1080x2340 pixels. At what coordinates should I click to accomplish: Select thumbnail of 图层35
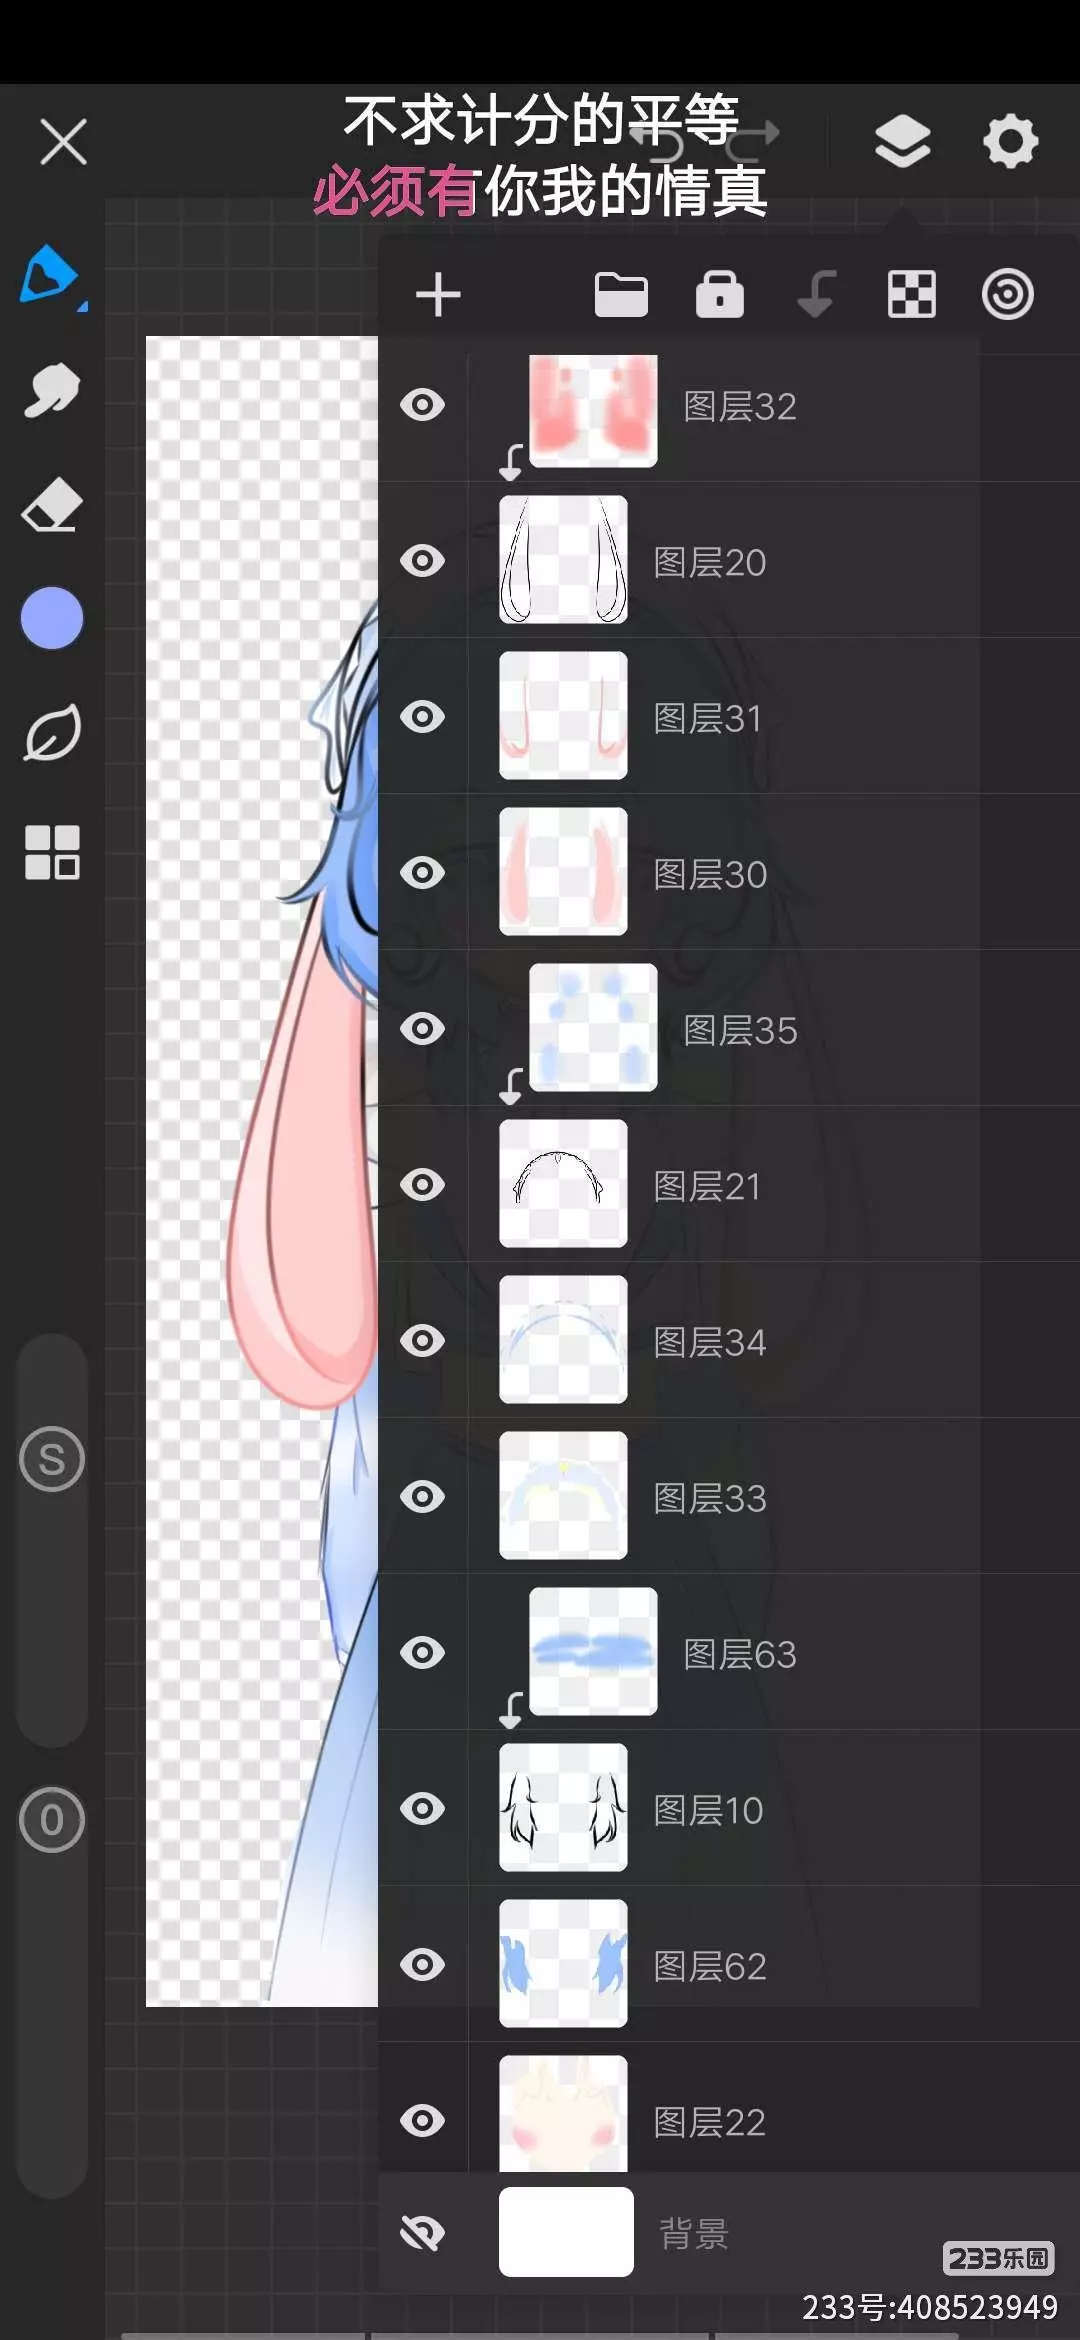click(593, 1028)
